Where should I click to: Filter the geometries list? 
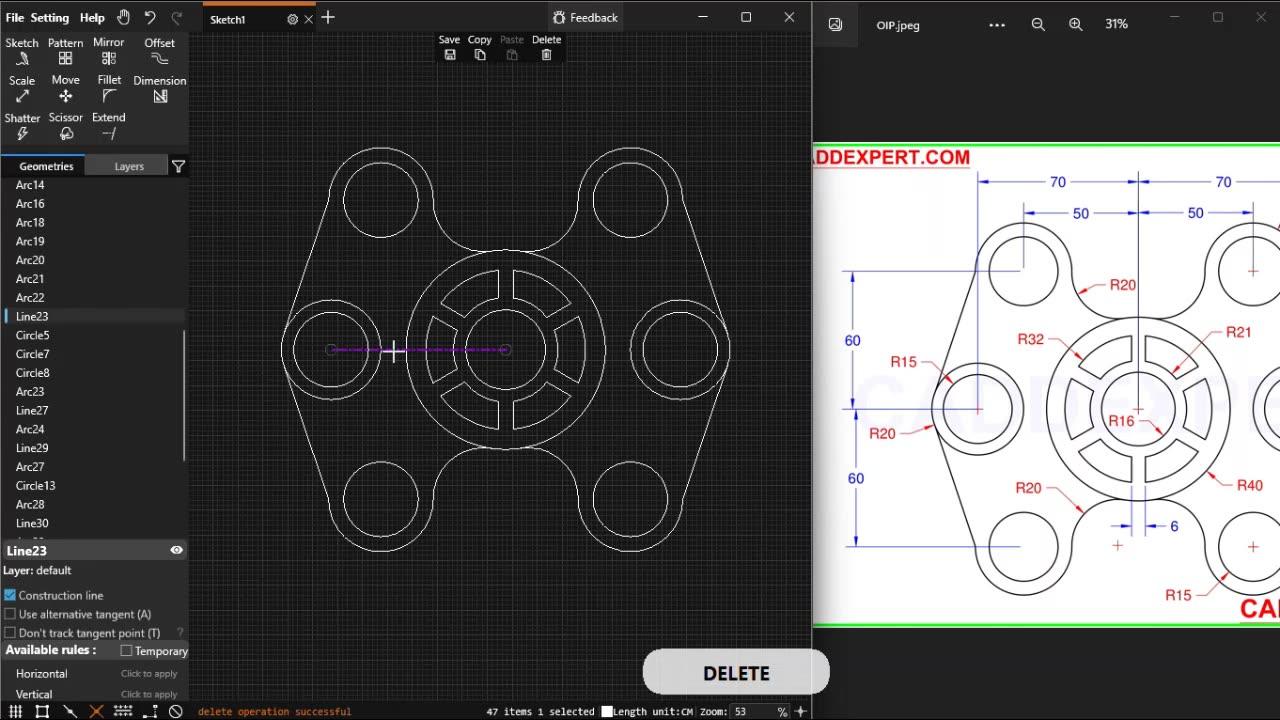(x=178, y=166)
